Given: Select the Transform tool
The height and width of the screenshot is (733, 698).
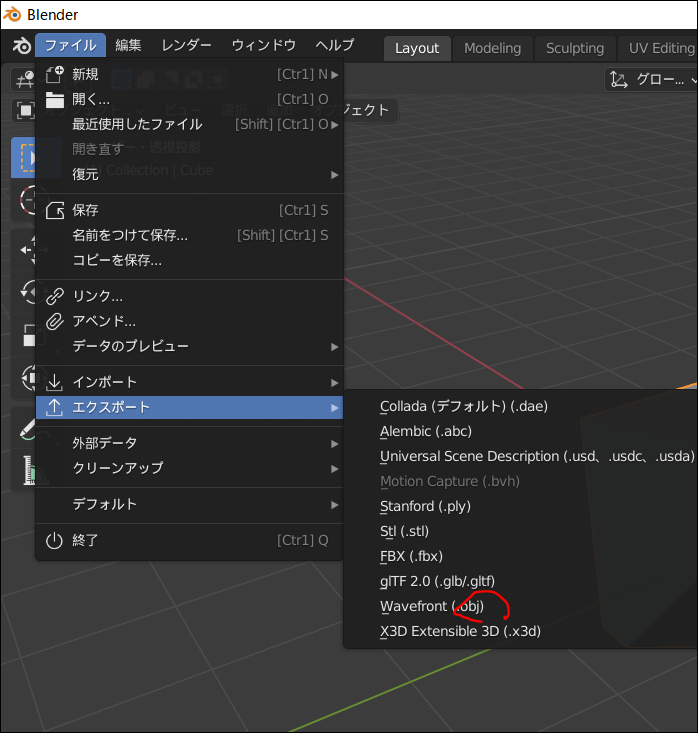Looking at the screenshot, I should click(29, 377).
